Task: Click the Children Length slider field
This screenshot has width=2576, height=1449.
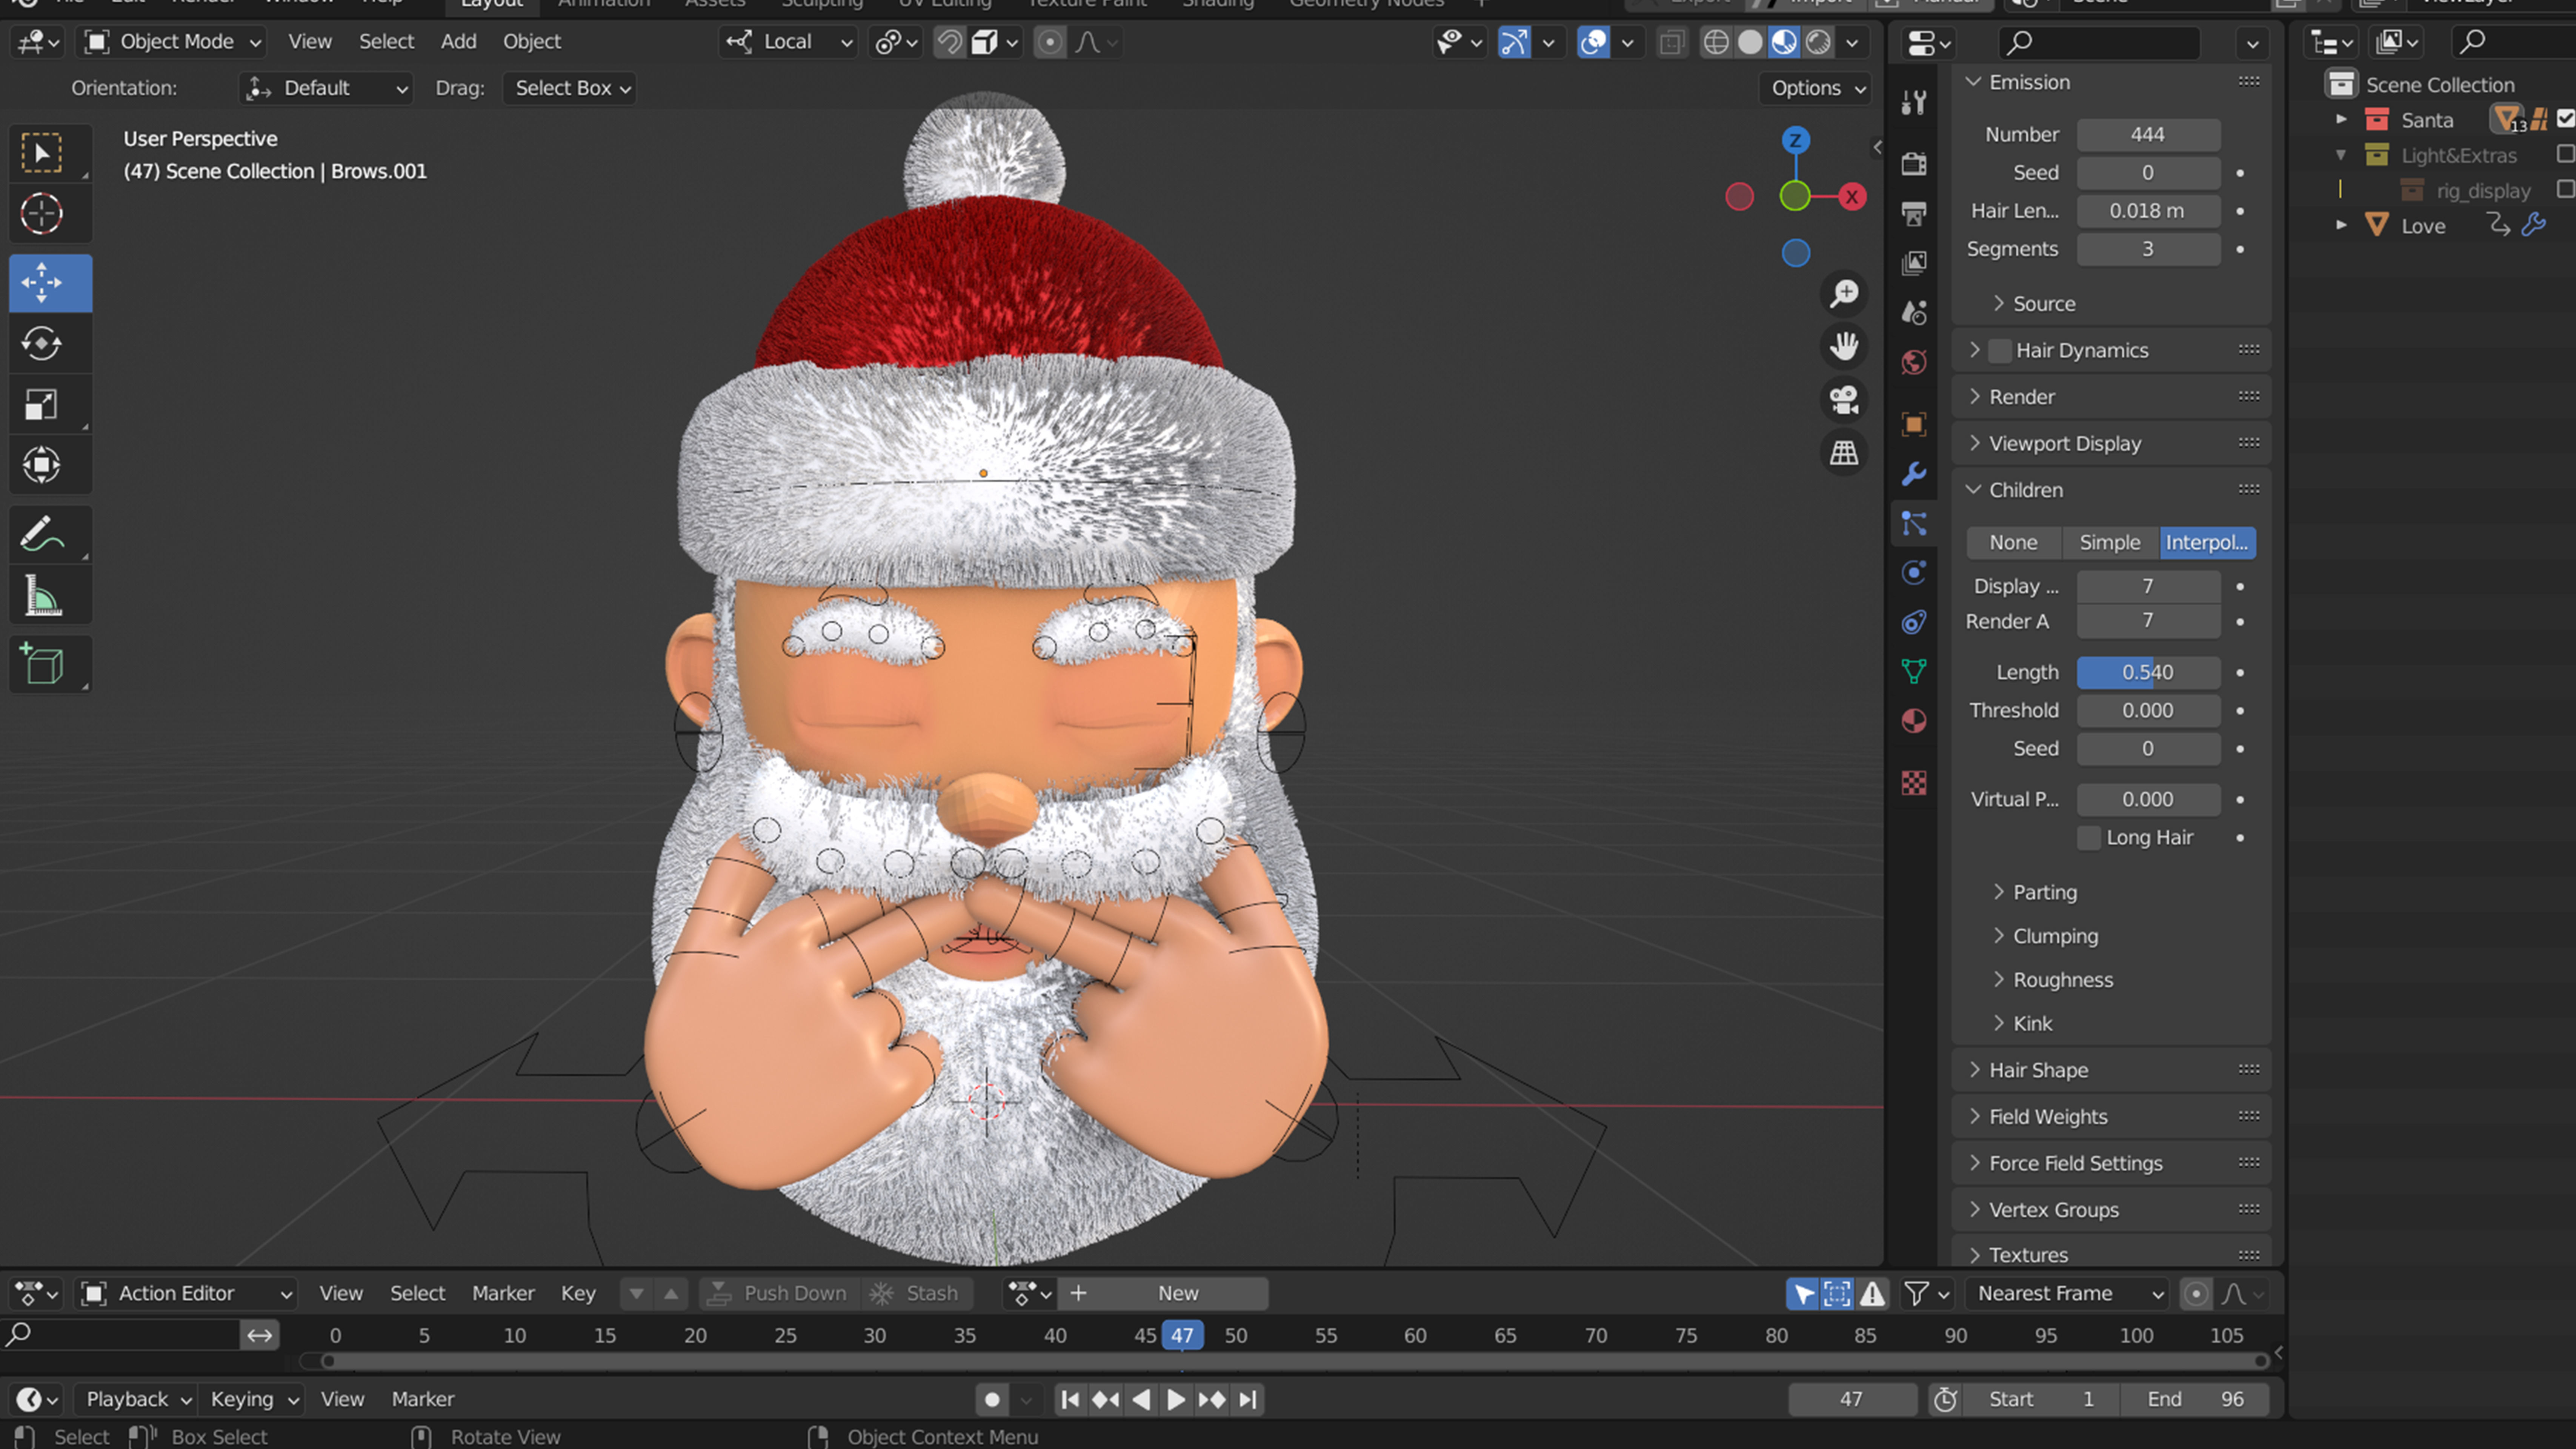Action: [2148, 673]
